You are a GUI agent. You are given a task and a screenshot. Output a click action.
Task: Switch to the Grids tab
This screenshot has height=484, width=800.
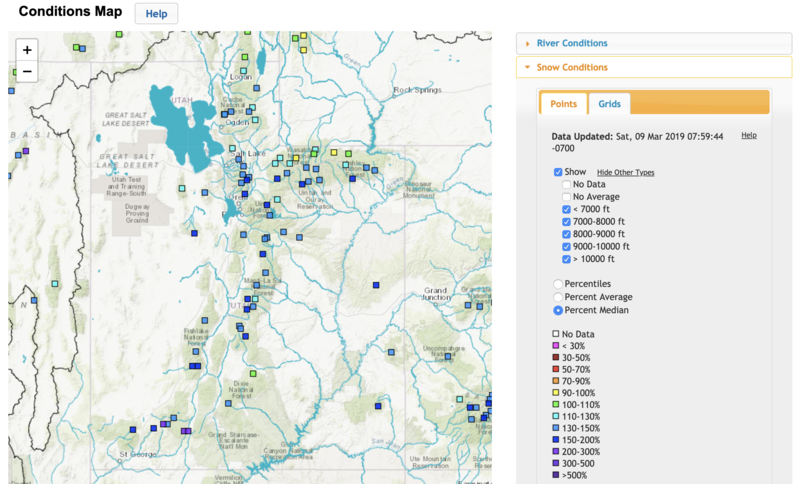point(609,104)
